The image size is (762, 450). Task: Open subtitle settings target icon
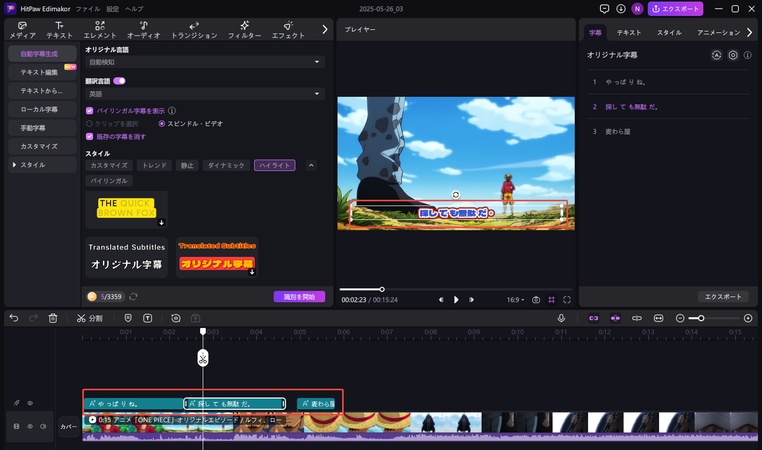733,55
